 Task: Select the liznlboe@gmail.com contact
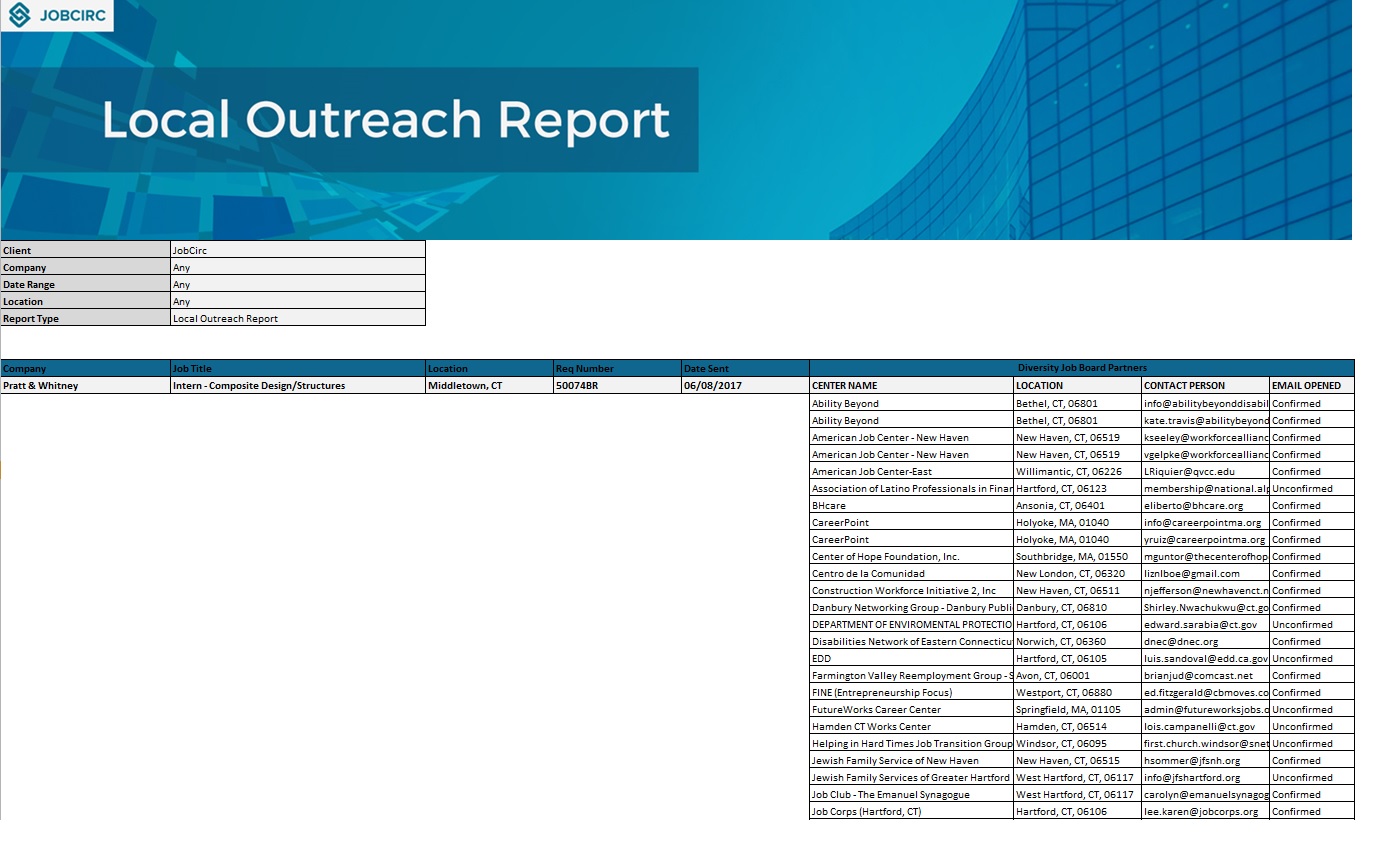pyautogui.click(x=1206, y=573)
